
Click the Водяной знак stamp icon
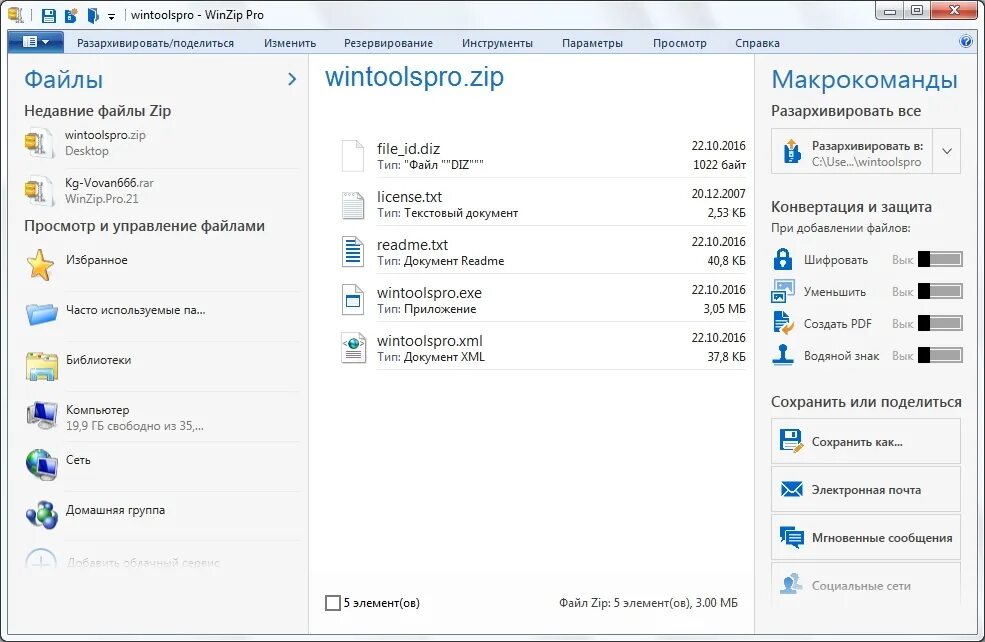pyautogui.click(x=783, y=355)
